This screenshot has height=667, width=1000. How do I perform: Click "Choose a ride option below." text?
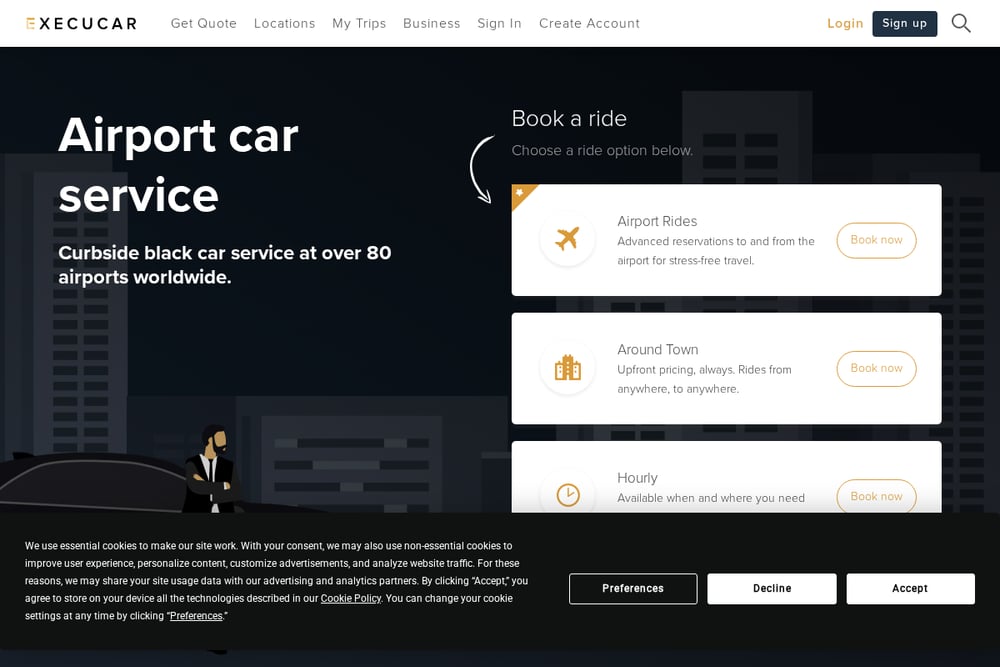point(602,150)
